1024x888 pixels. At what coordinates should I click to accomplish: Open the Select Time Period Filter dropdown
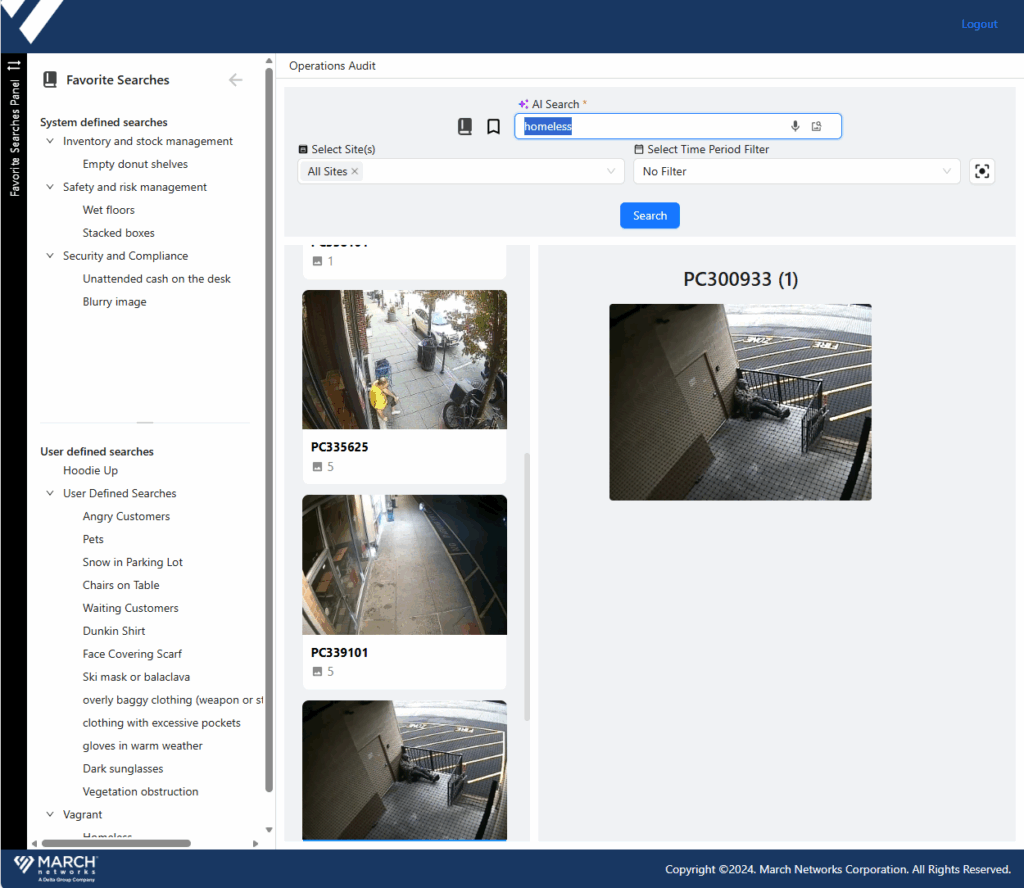pyautogui.click(x=946, y=172)
